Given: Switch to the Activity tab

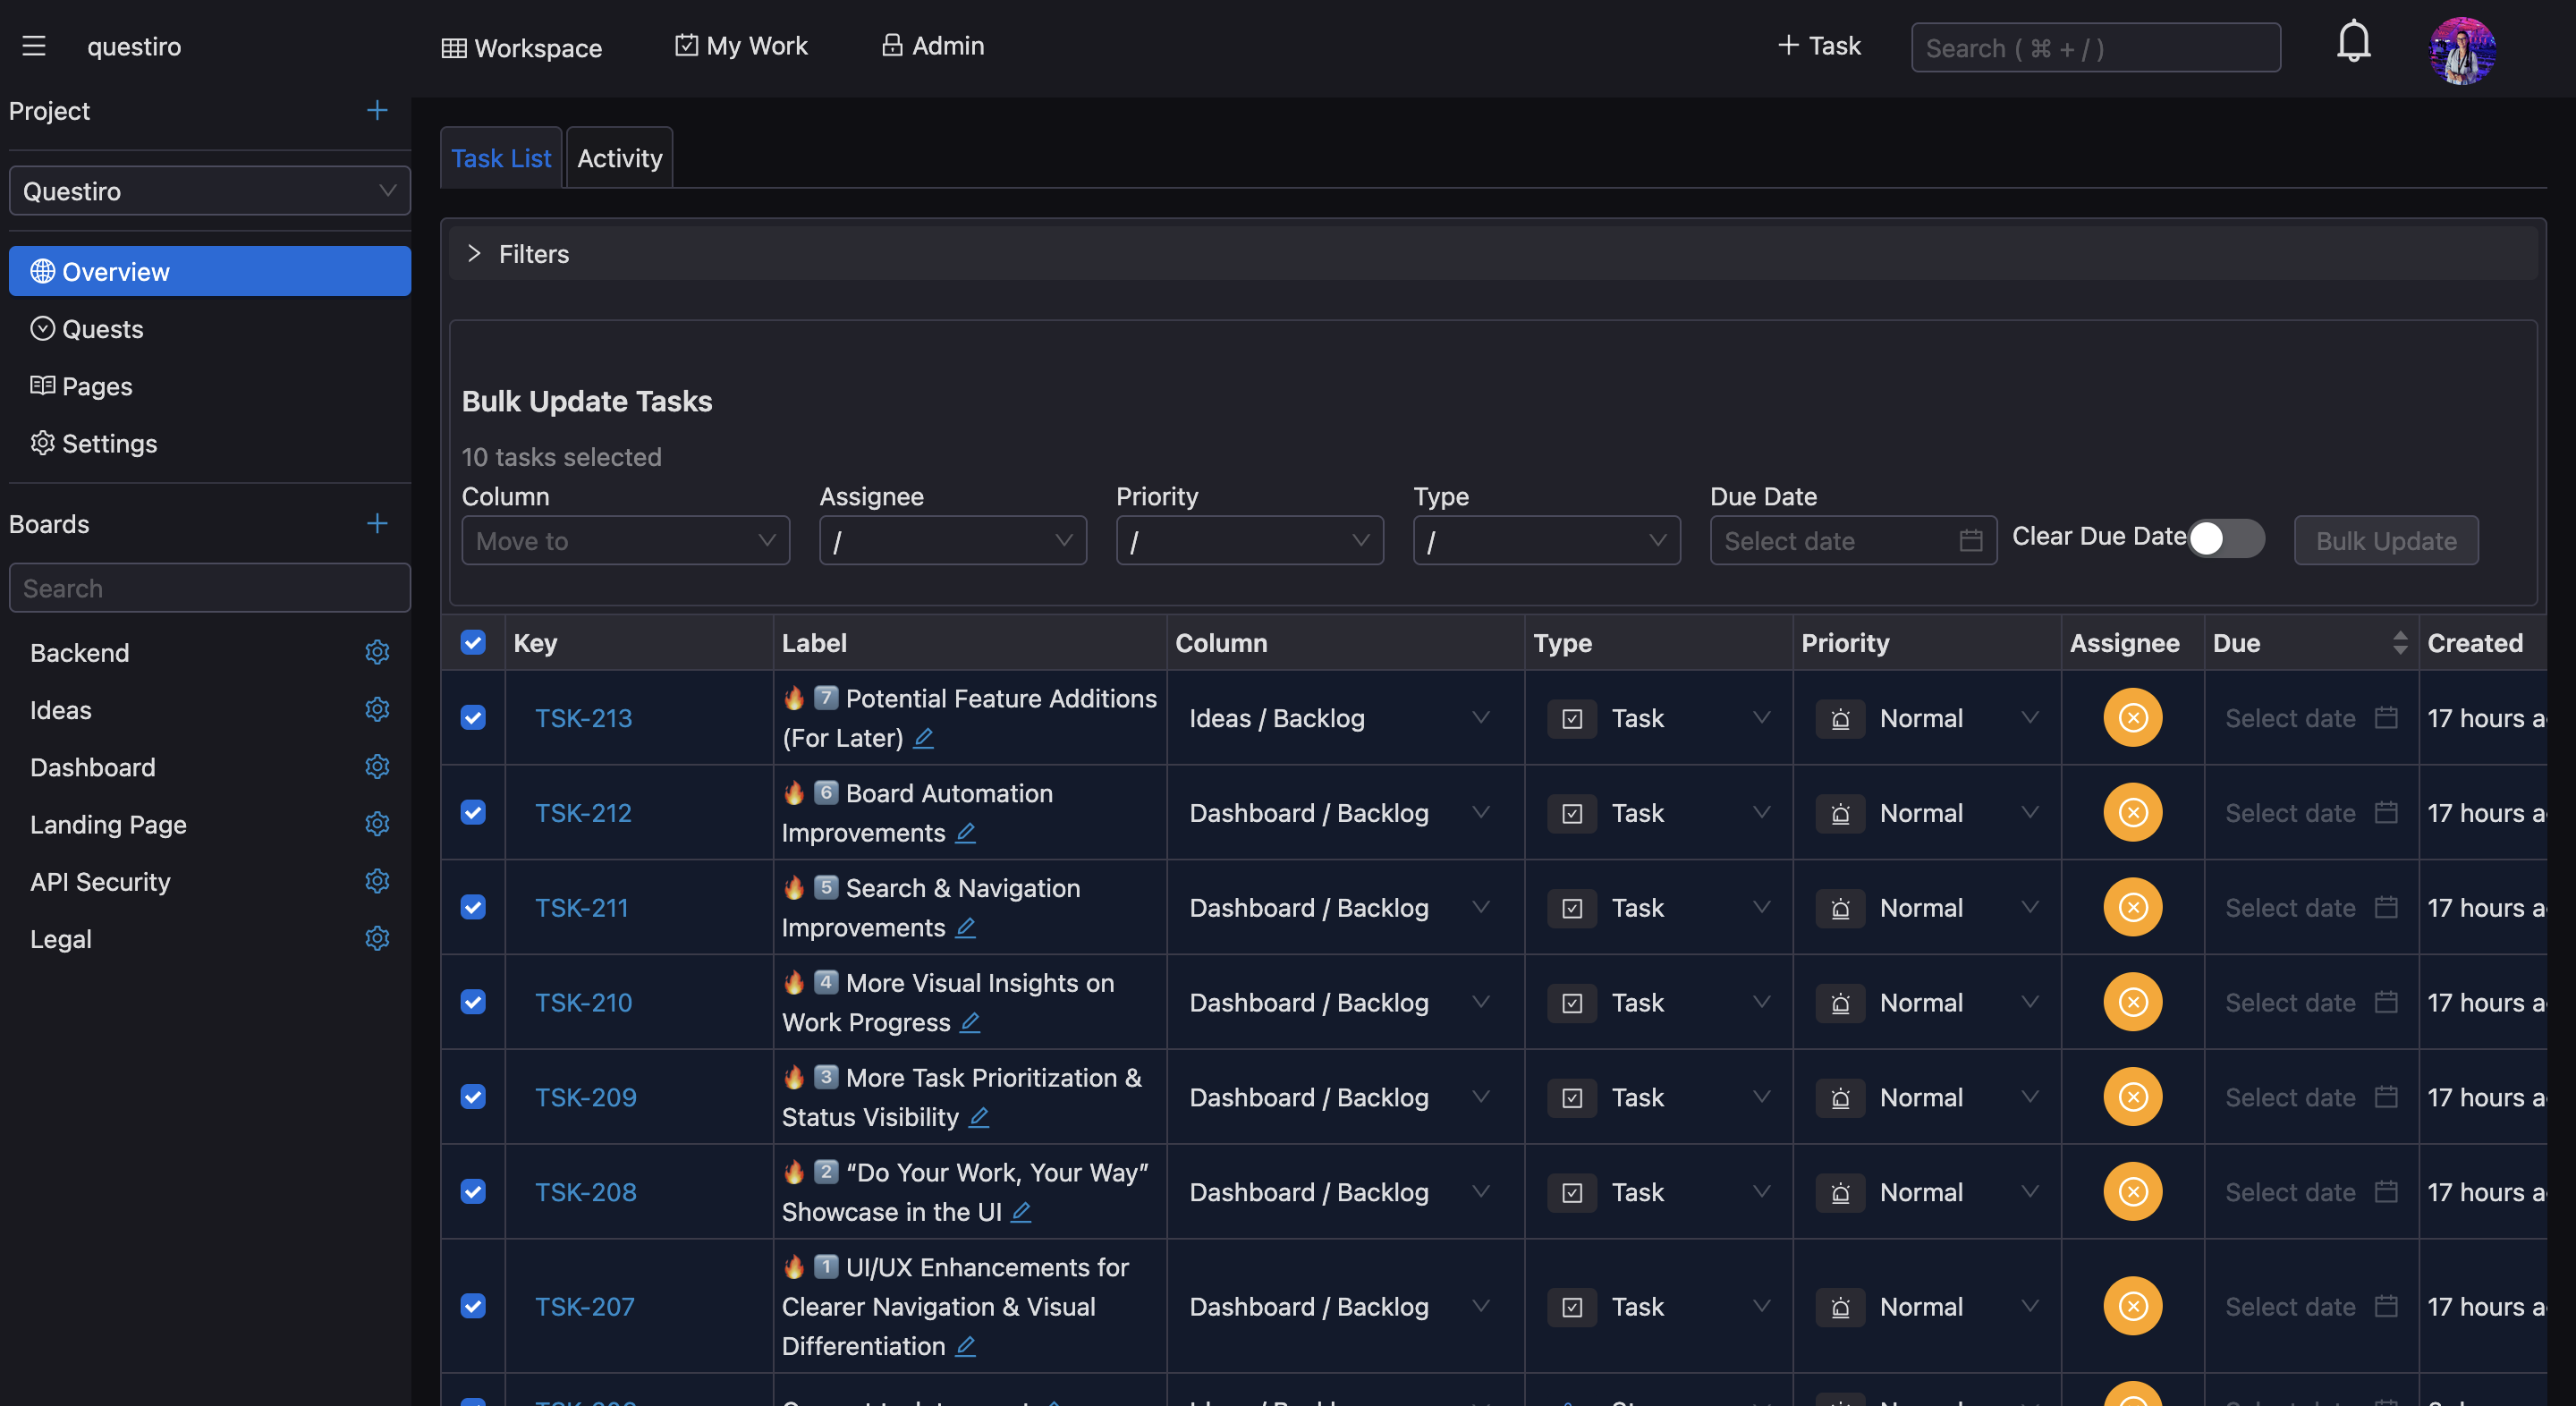Looking at the screenshot, I should pos(620,158).
